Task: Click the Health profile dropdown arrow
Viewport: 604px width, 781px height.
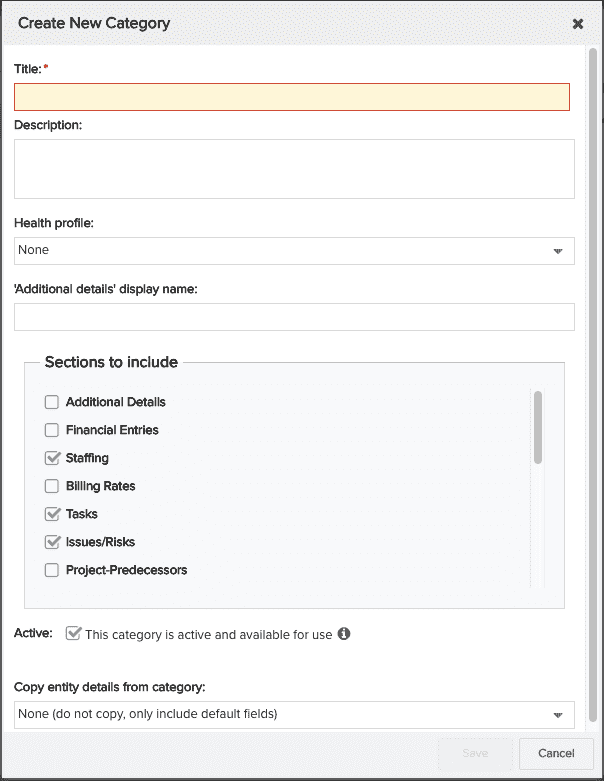Action: (x=558, y=251)
